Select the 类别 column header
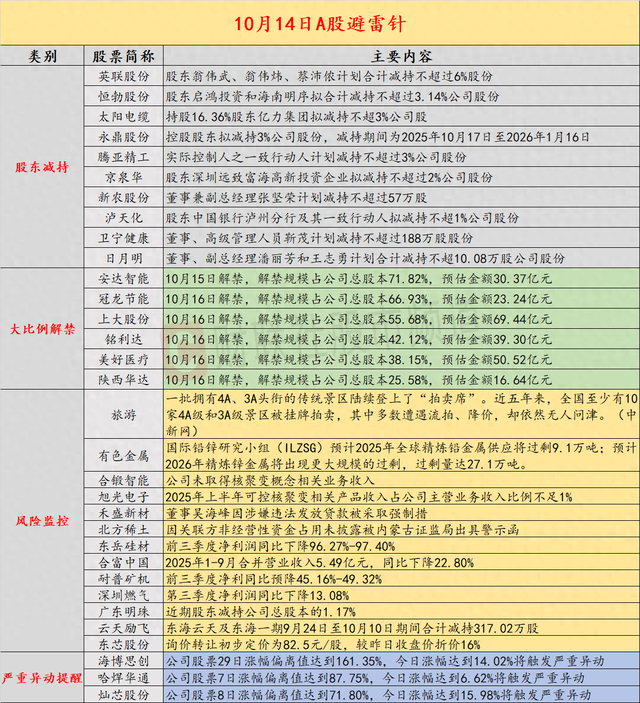The width and height of the screenshot is (640, 703). [42, 56]
